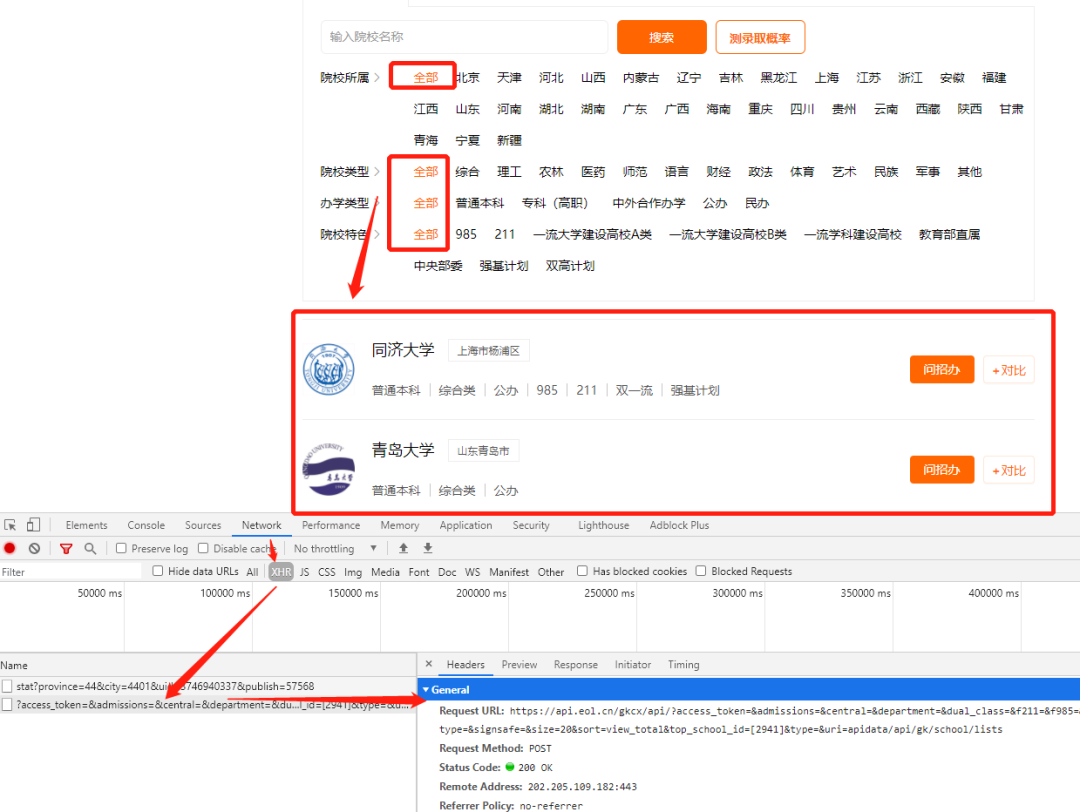Click the export HAR download arrow icon
This screenshot has height=812, width=1080.
pyautogui.click(x=428, y=548)
